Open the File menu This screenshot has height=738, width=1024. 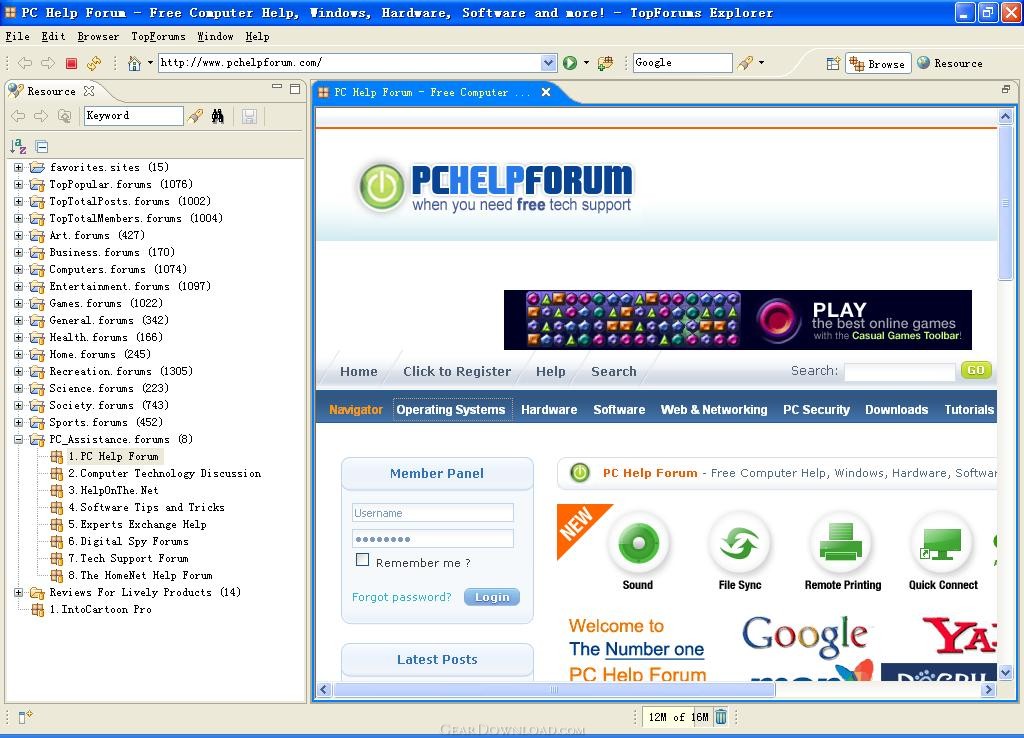pyautogui.click(x=17, y=37)
